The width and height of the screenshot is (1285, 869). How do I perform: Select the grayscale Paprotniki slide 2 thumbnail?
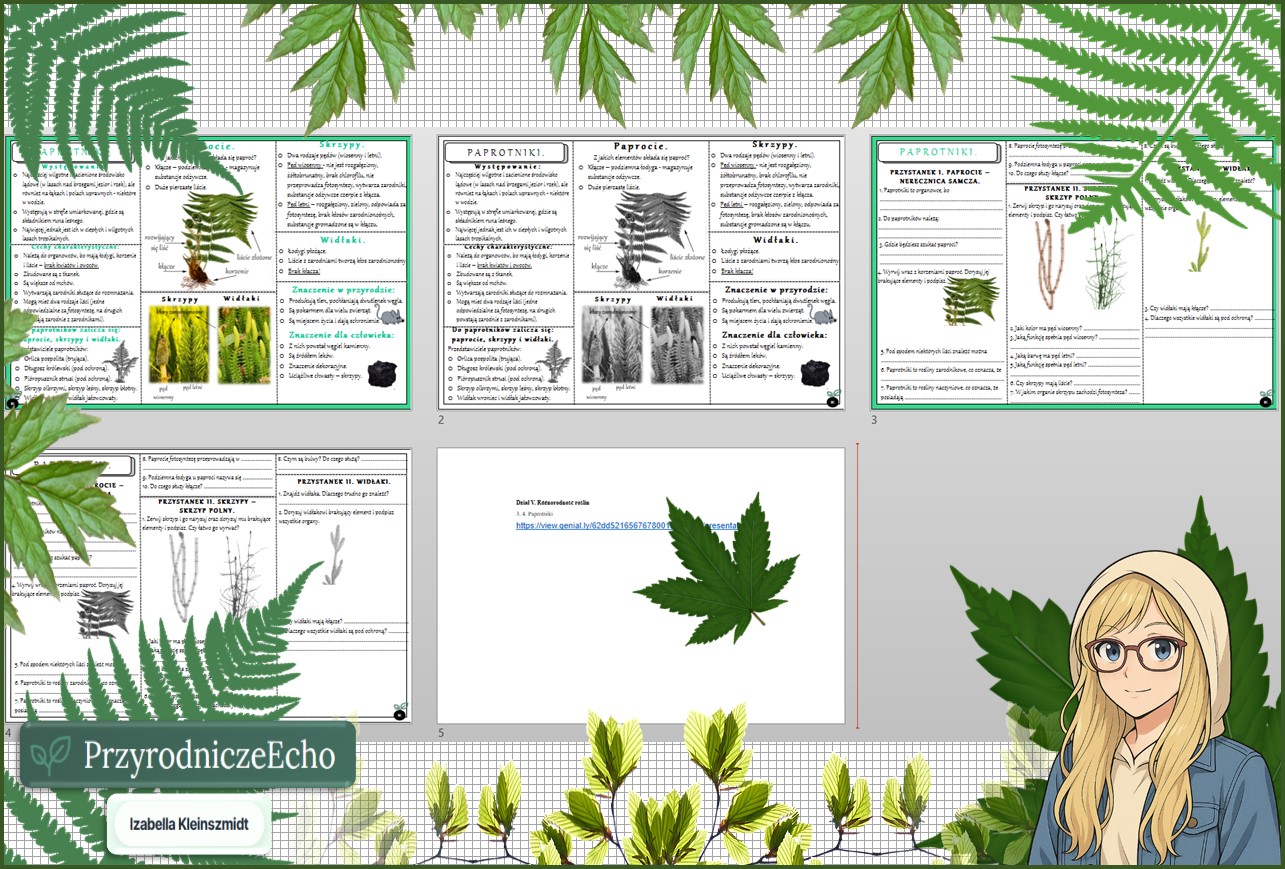[x=641, y=272]
